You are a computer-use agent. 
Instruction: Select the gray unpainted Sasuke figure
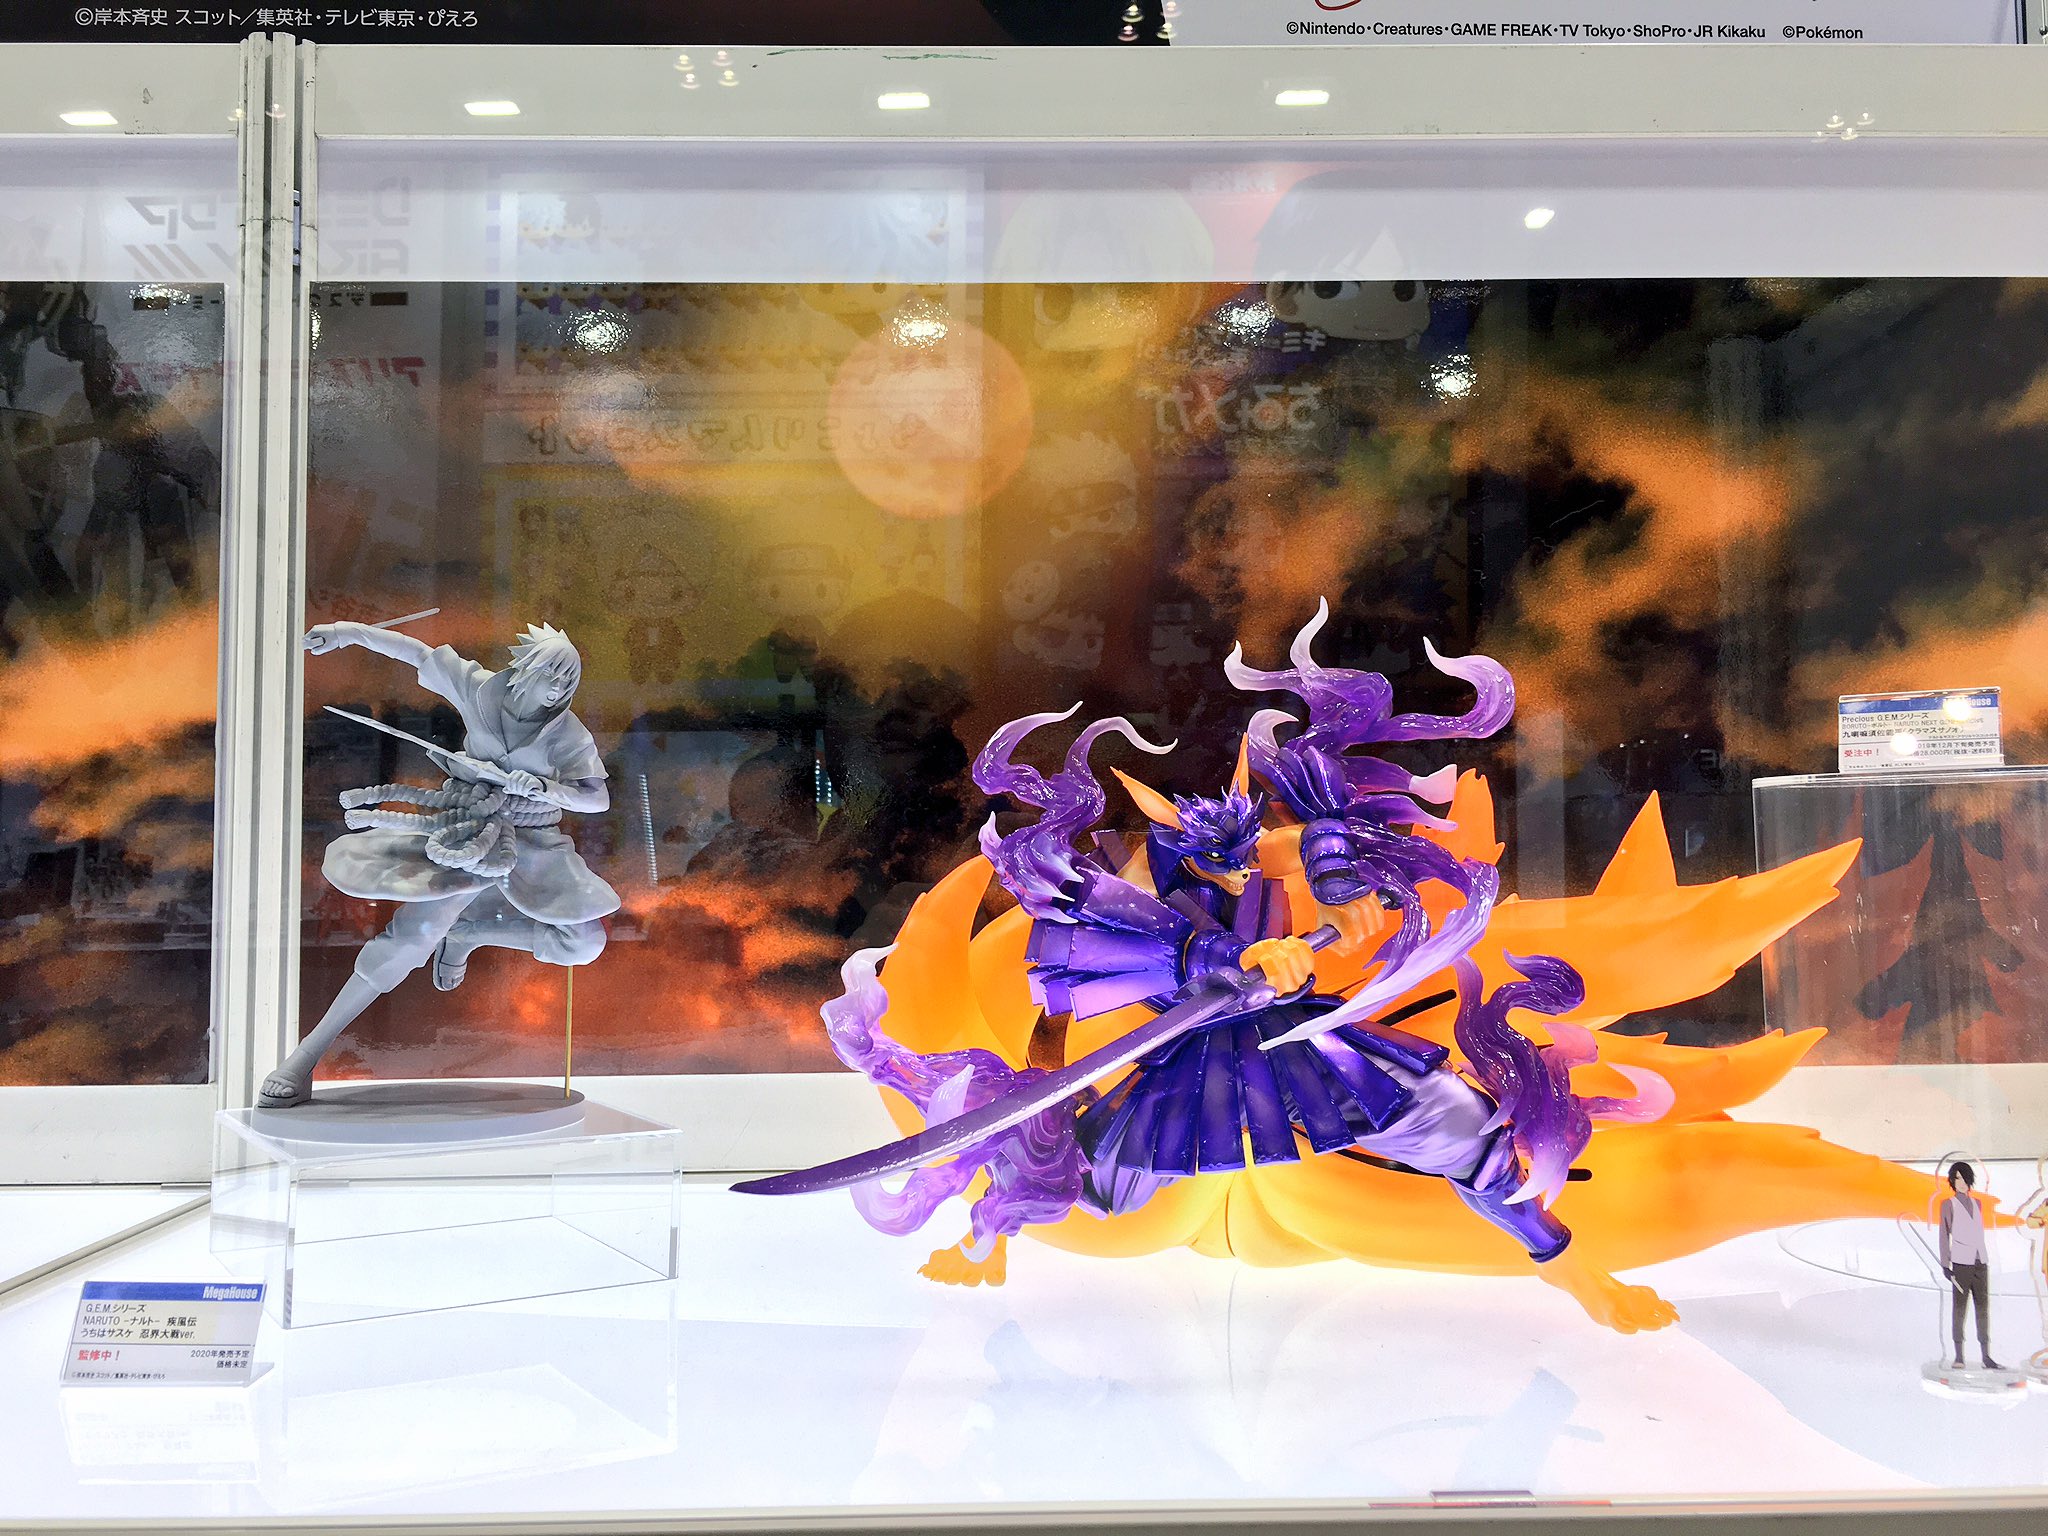[450, 860]
